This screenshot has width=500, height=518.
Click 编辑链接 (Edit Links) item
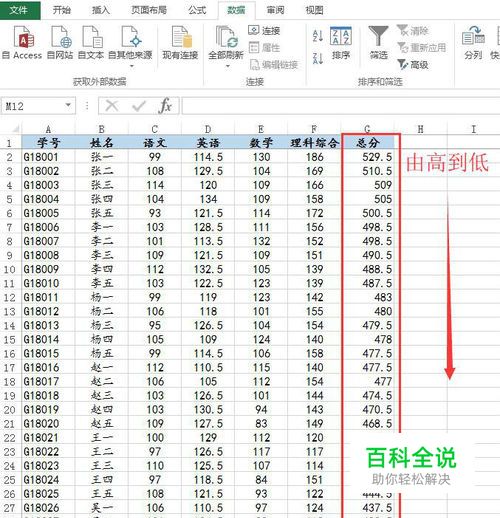coord(273,65)
